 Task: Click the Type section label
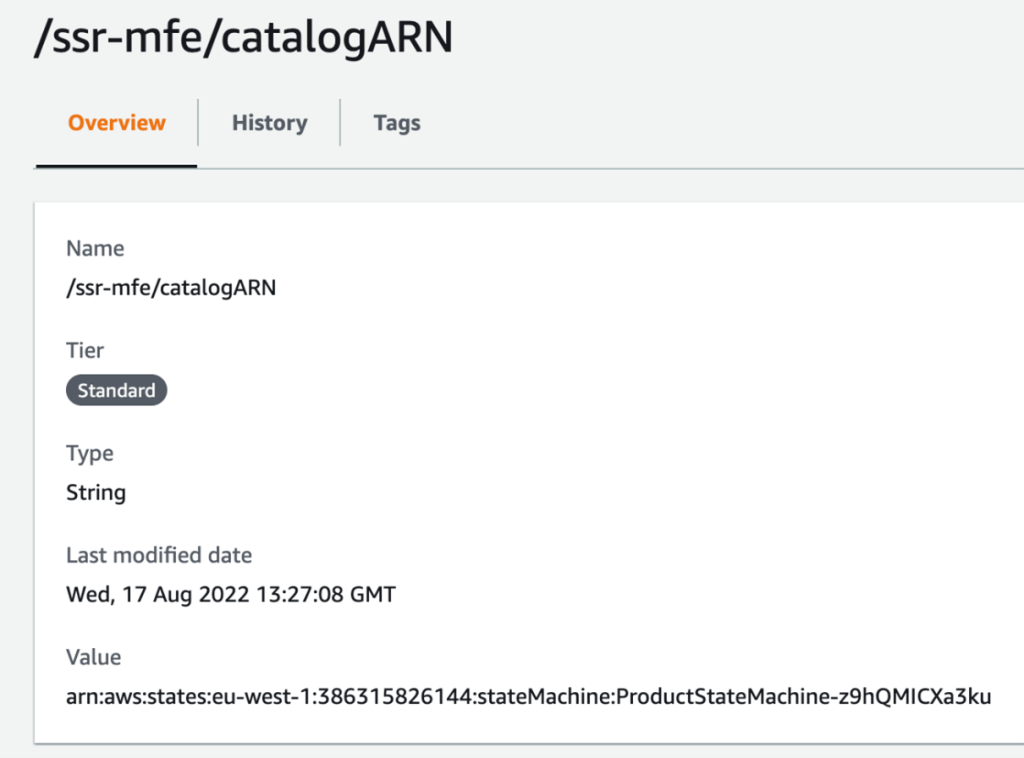(90, 453)
